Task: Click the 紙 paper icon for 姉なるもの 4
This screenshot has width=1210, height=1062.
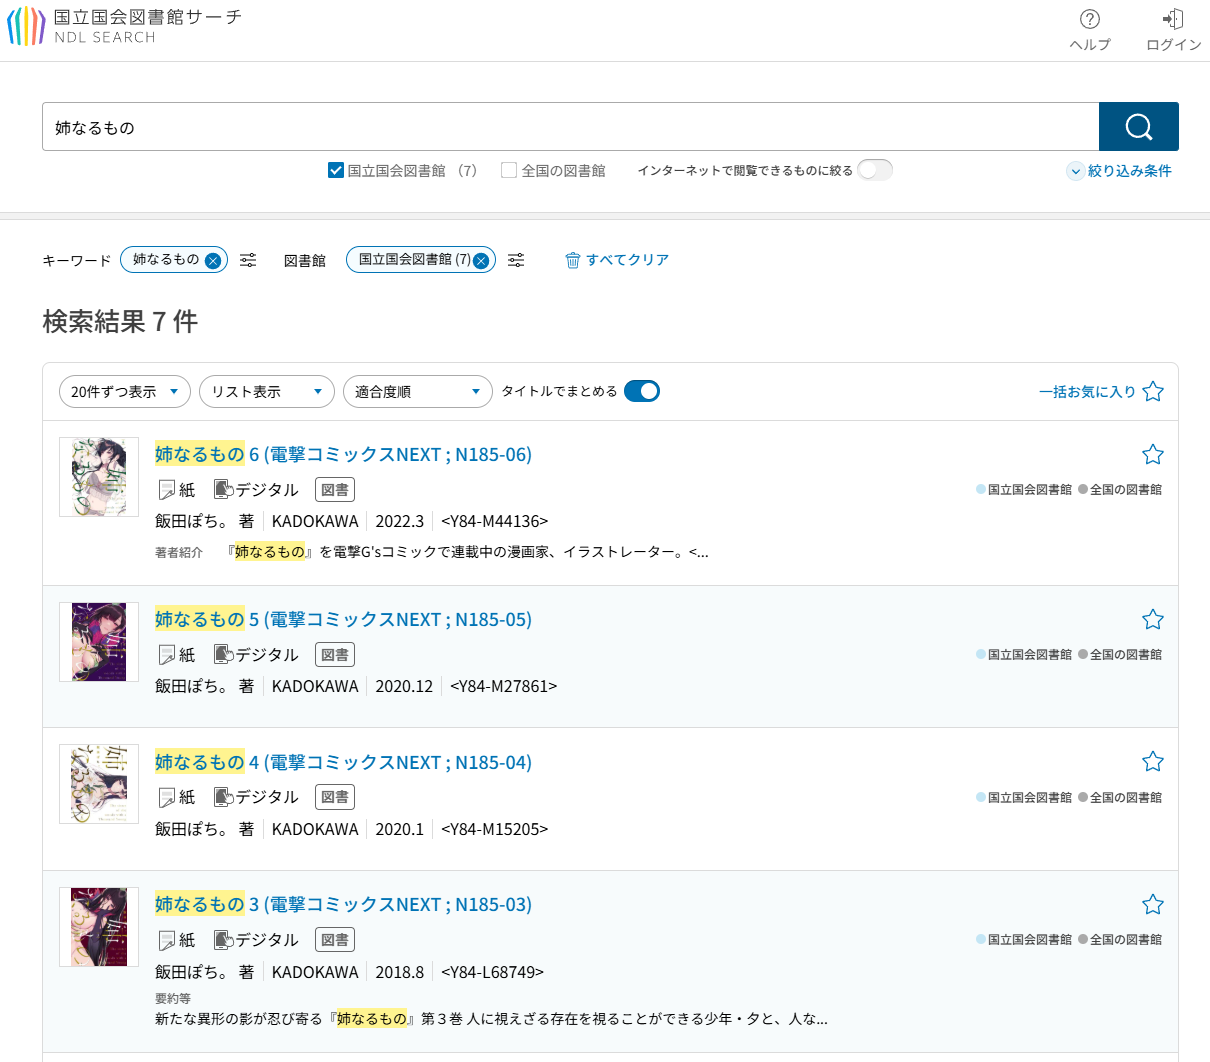Action: point(167,797)
